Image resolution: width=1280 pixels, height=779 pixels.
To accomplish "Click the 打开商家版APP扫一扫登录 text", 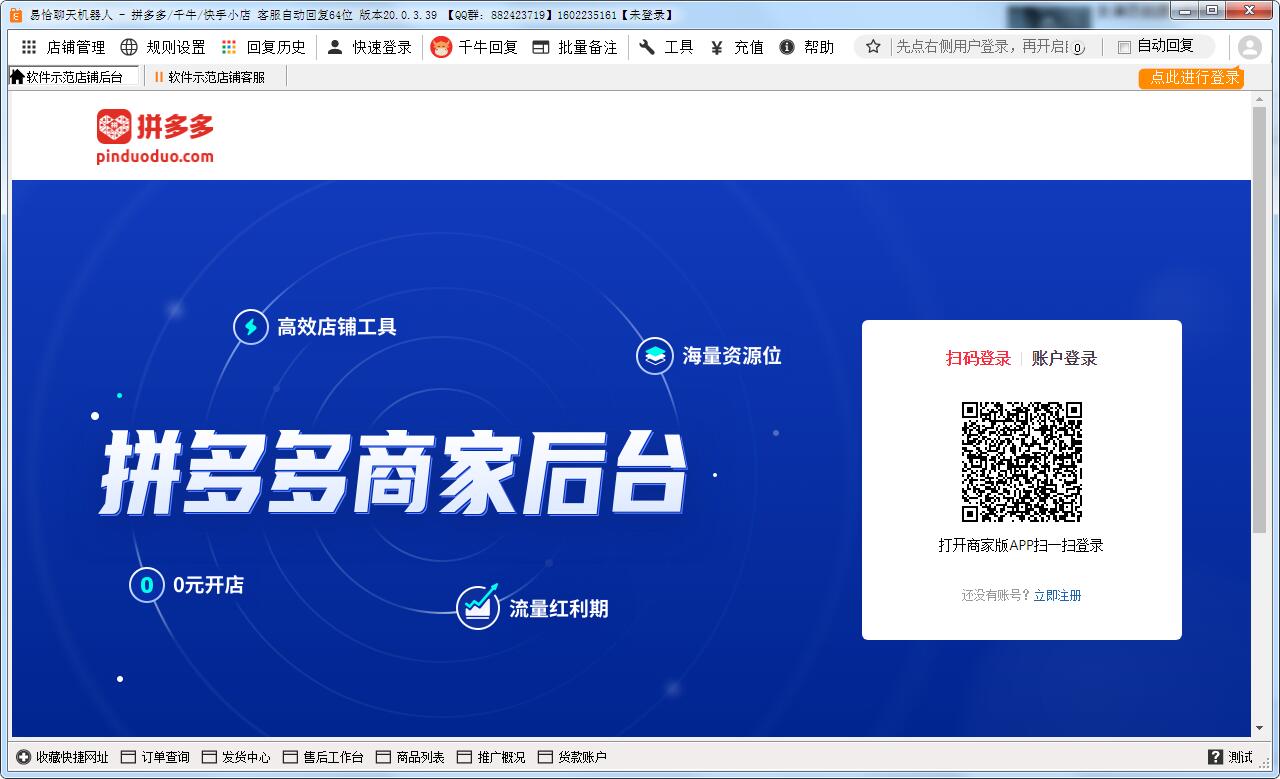I will [x=1021, y=545].
